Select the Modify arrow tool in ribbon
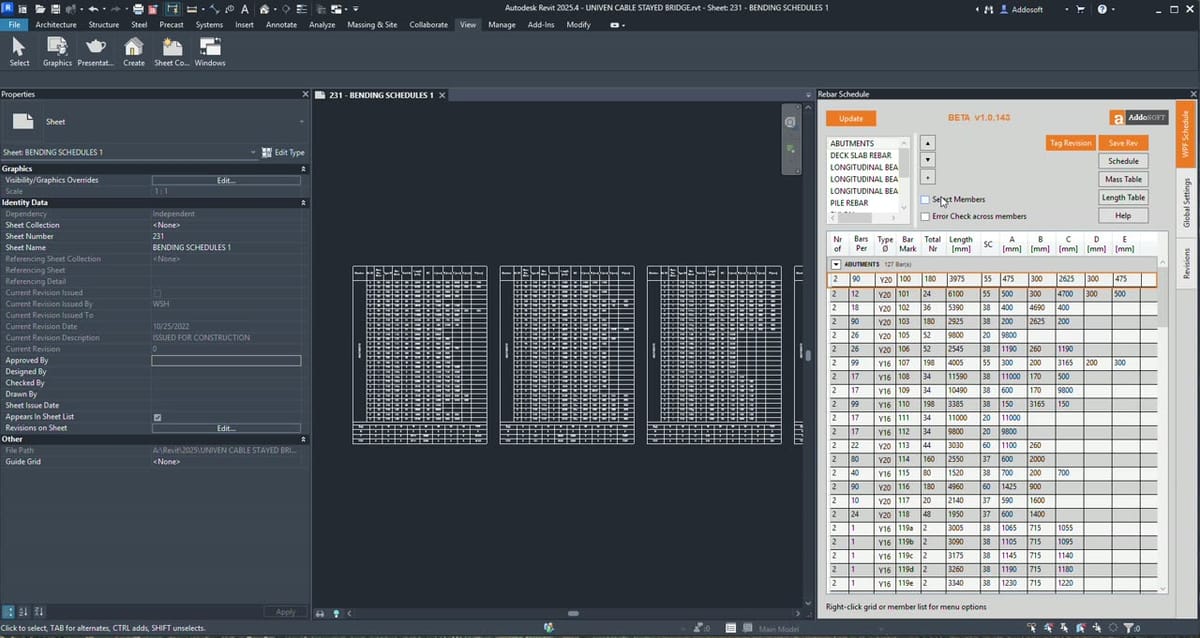The width and height of the screenshot is (1200, 638). (x=19, y=52)
